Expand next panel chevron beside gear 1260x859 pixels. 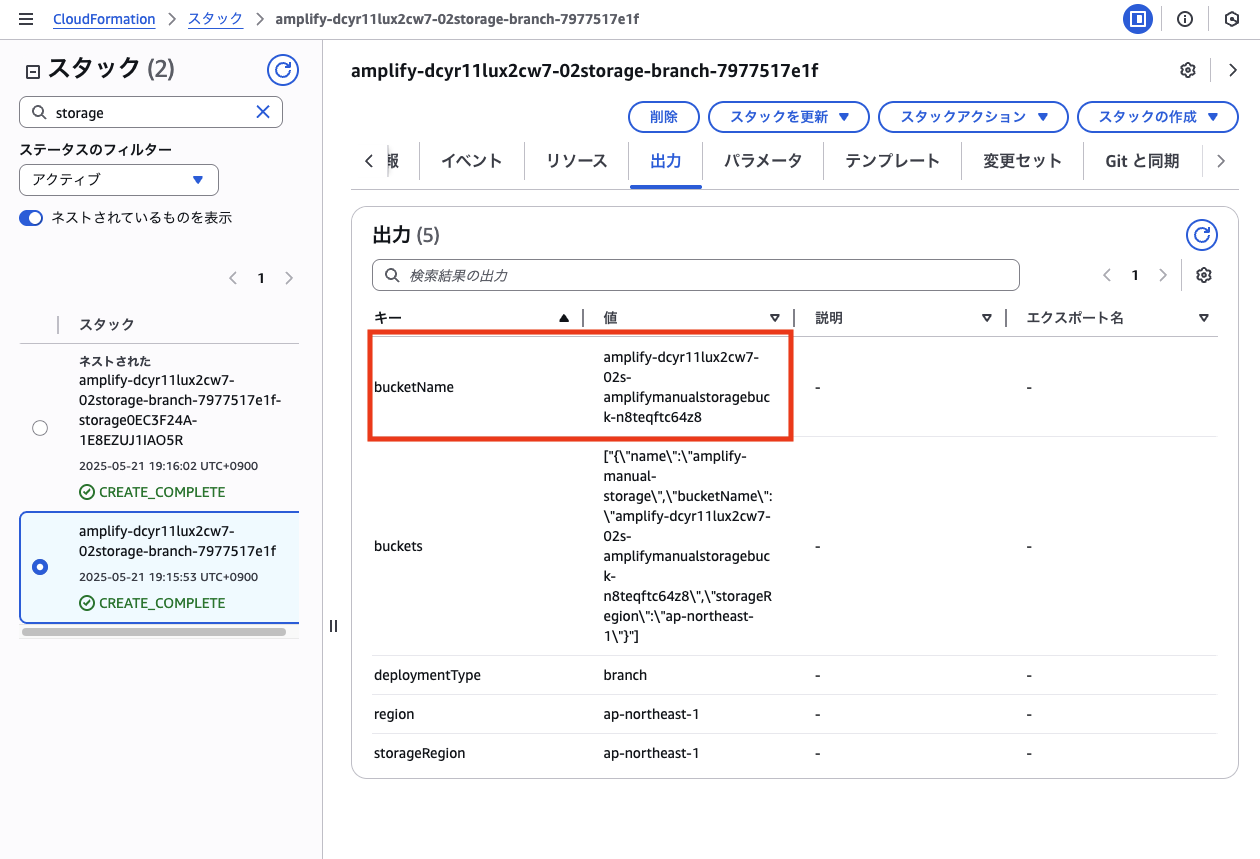(1232, 70)
